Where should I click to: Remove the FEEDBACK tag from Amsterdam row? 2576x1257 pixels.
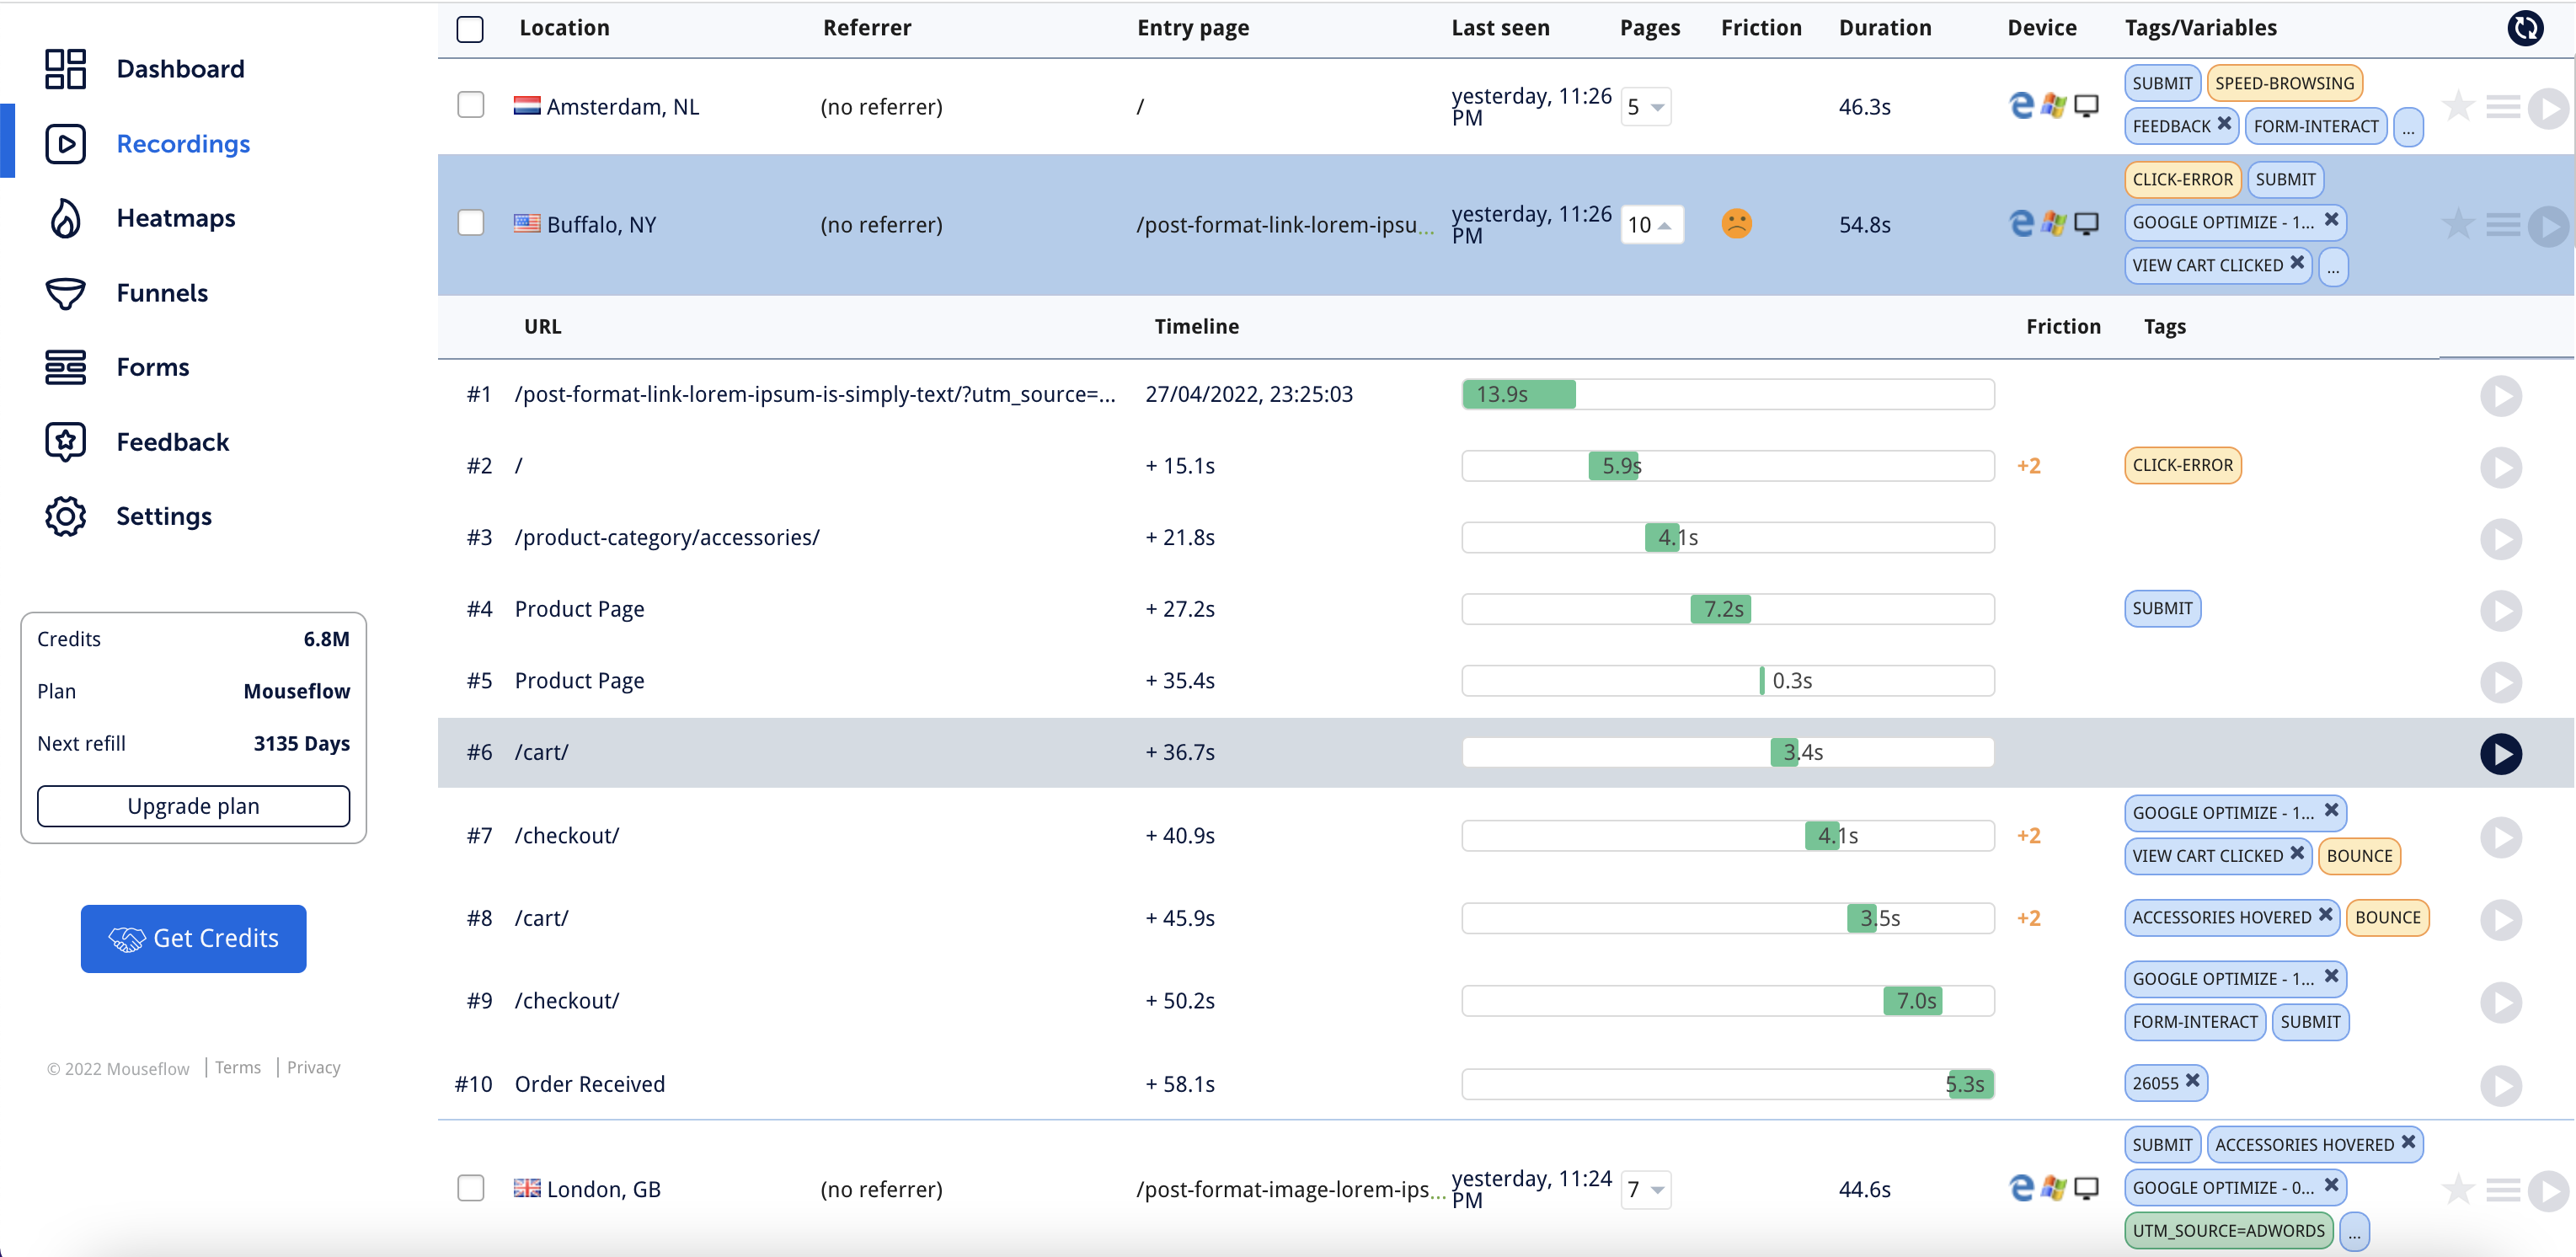pyautogui.click(x=2224, y=124)
